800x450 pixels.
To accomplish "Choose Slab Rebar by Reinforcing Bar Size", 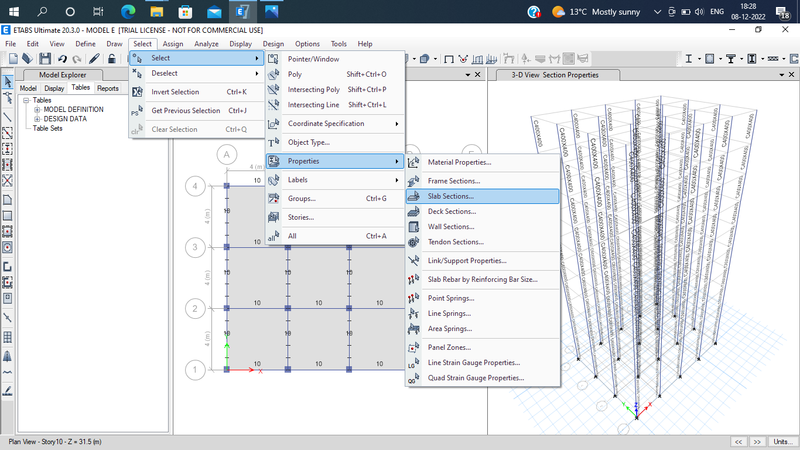I will pyautogui.click(x=483, y=280).
